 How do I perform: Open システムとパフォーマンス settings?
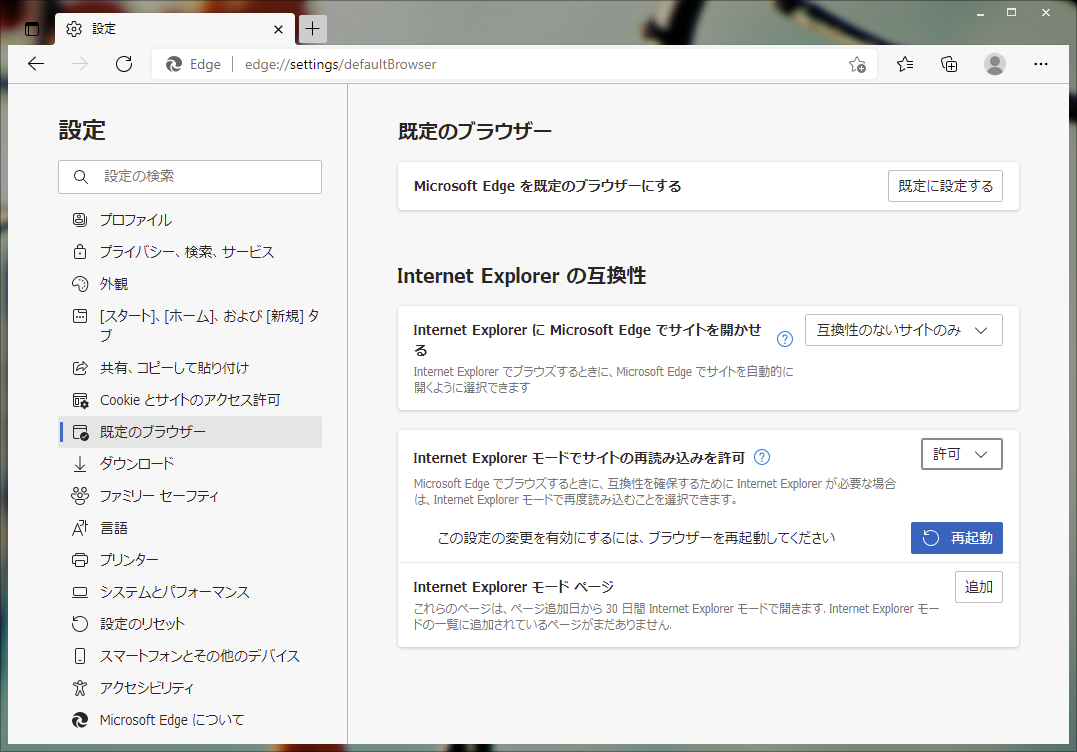[x=190, y=592]
